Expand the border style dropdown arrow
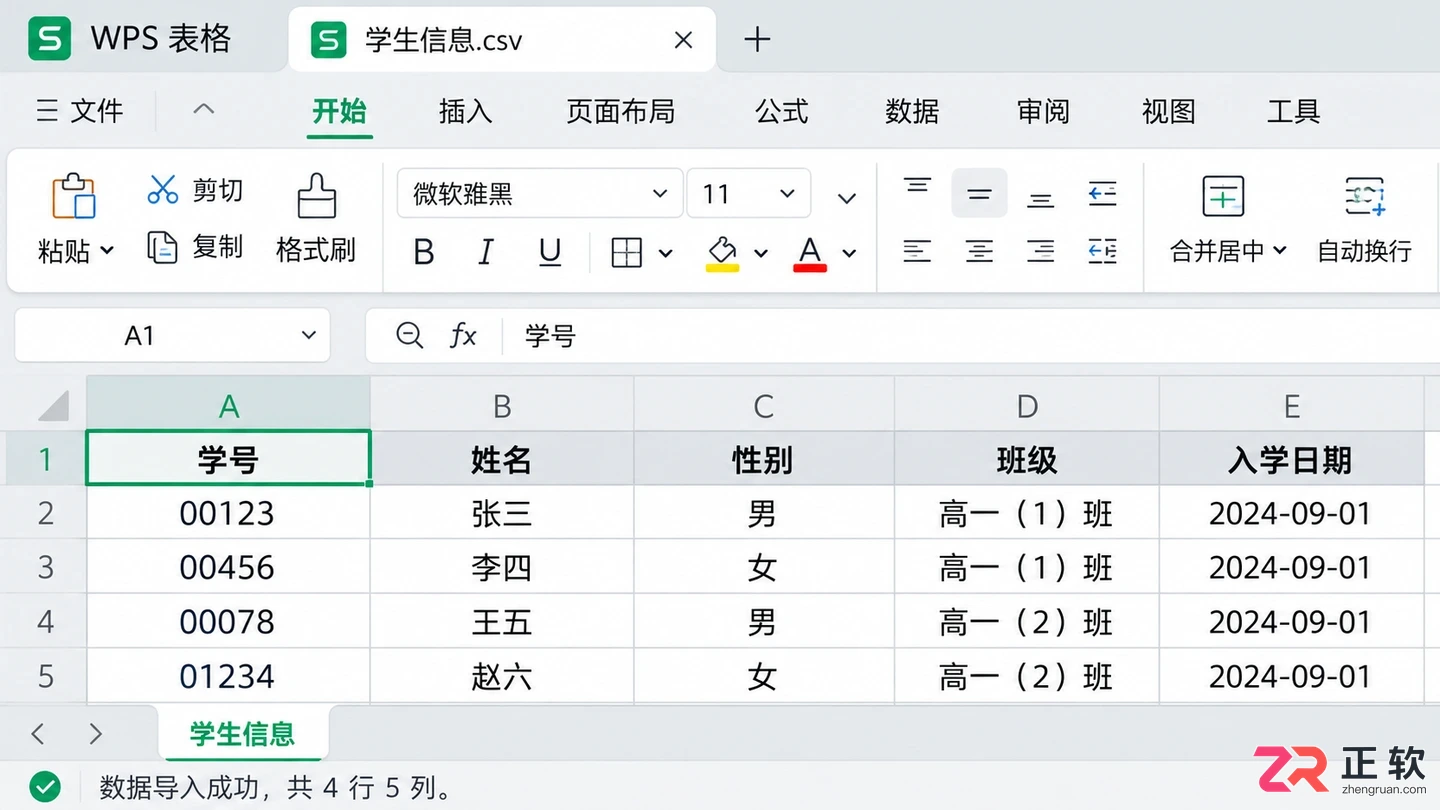 click(x=666, y=254)
